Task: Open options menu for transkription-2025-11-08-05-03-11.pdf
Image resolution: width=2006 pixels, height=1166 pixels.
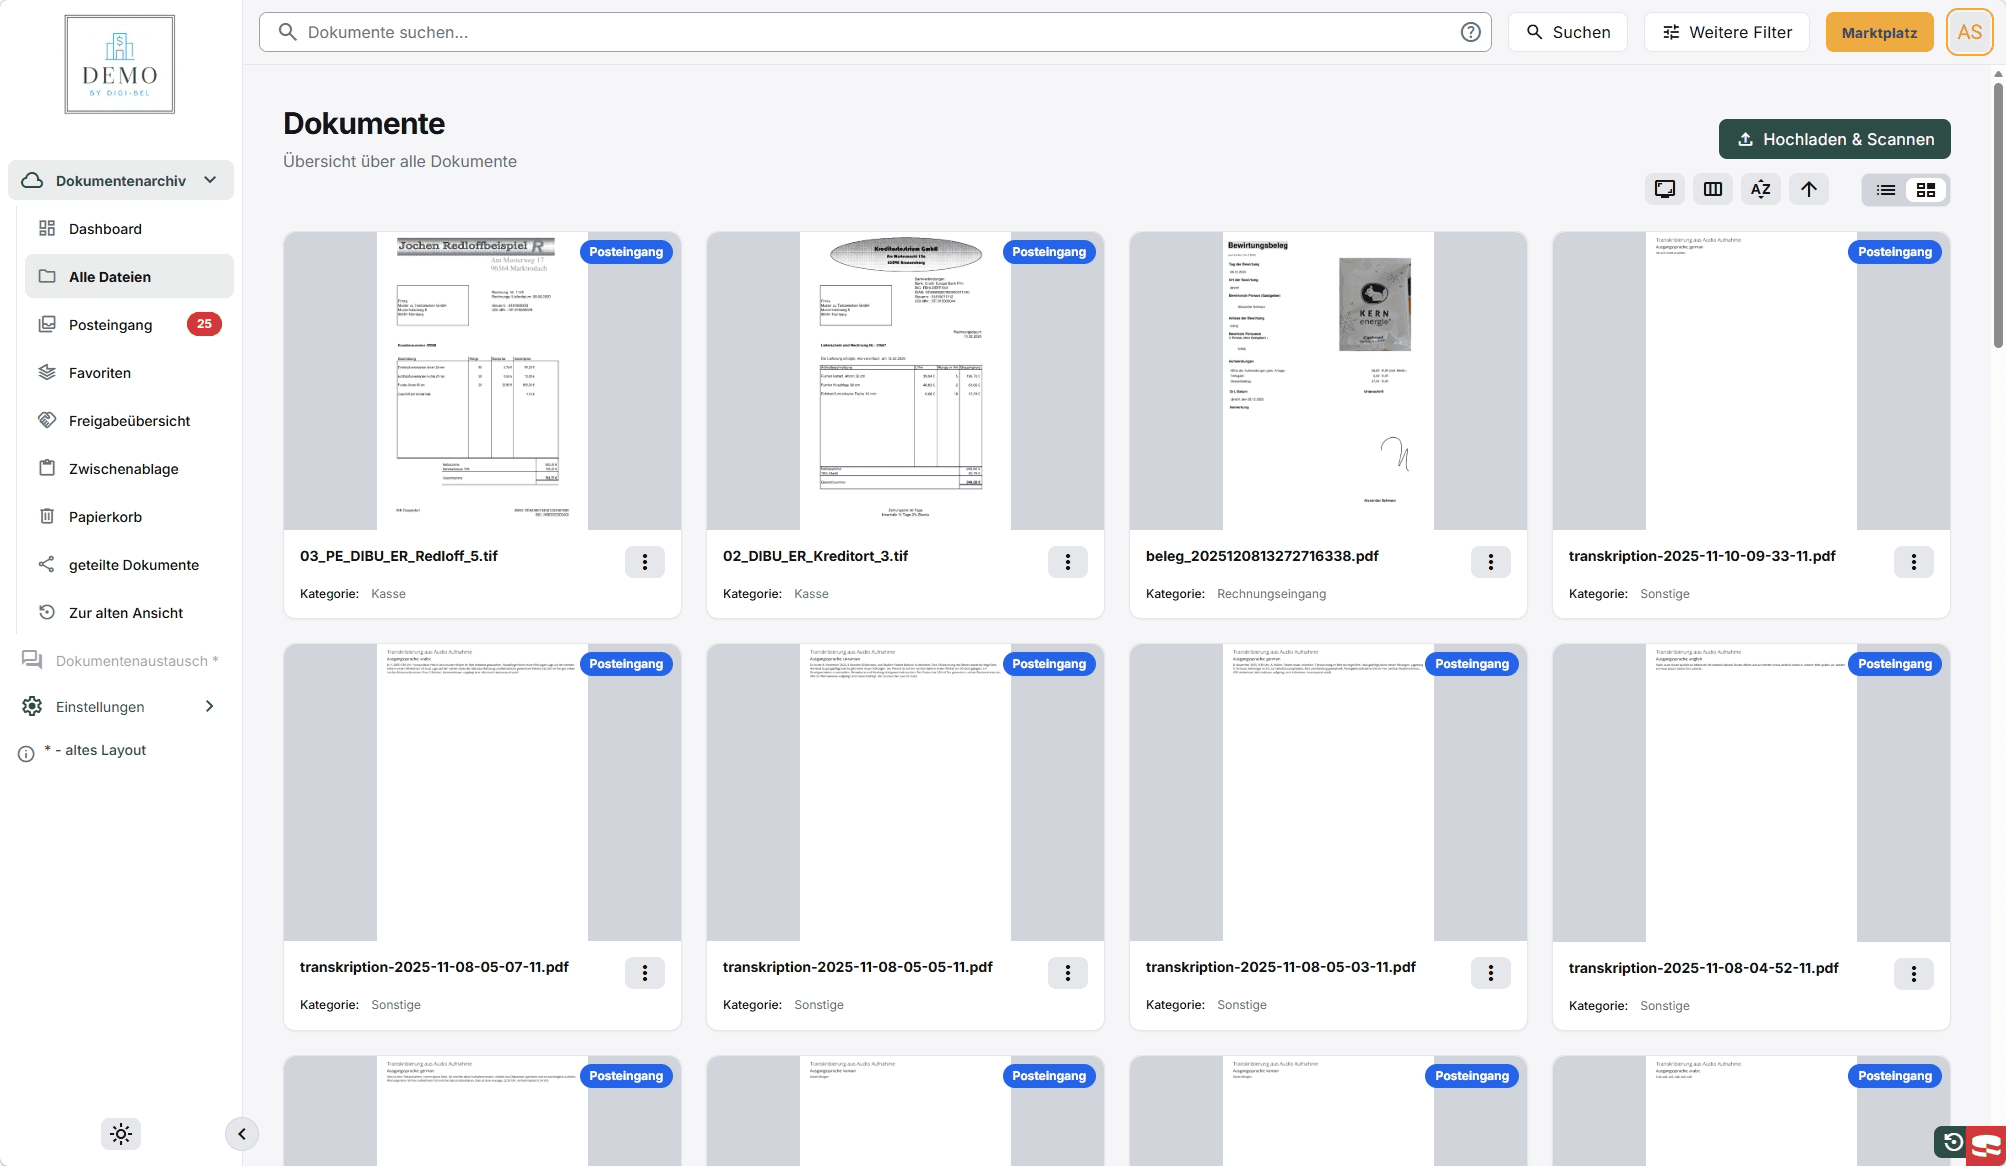Action: click(1491, 973)
